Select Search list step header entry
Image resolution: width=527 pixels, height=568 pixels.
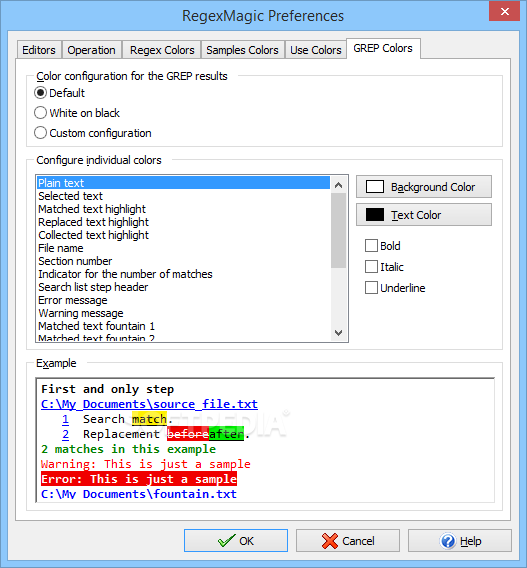coord(183,287)
